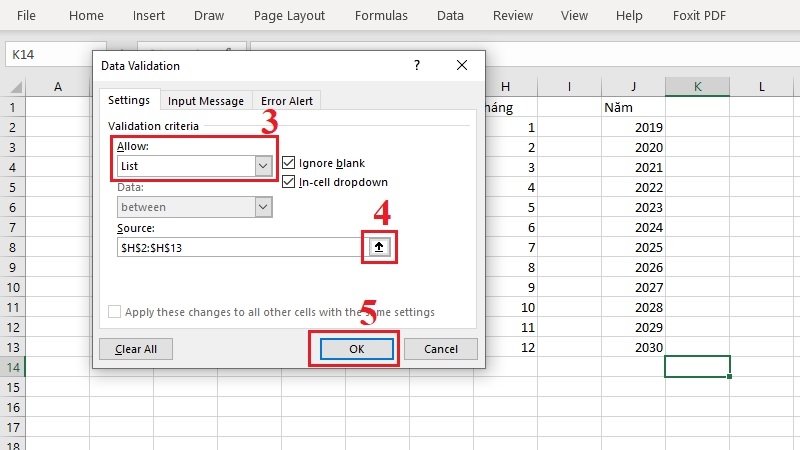This screenshot has height=450, width=800.
Task: Select column K header
Action: pyautogui.click(x=697, y=87)
